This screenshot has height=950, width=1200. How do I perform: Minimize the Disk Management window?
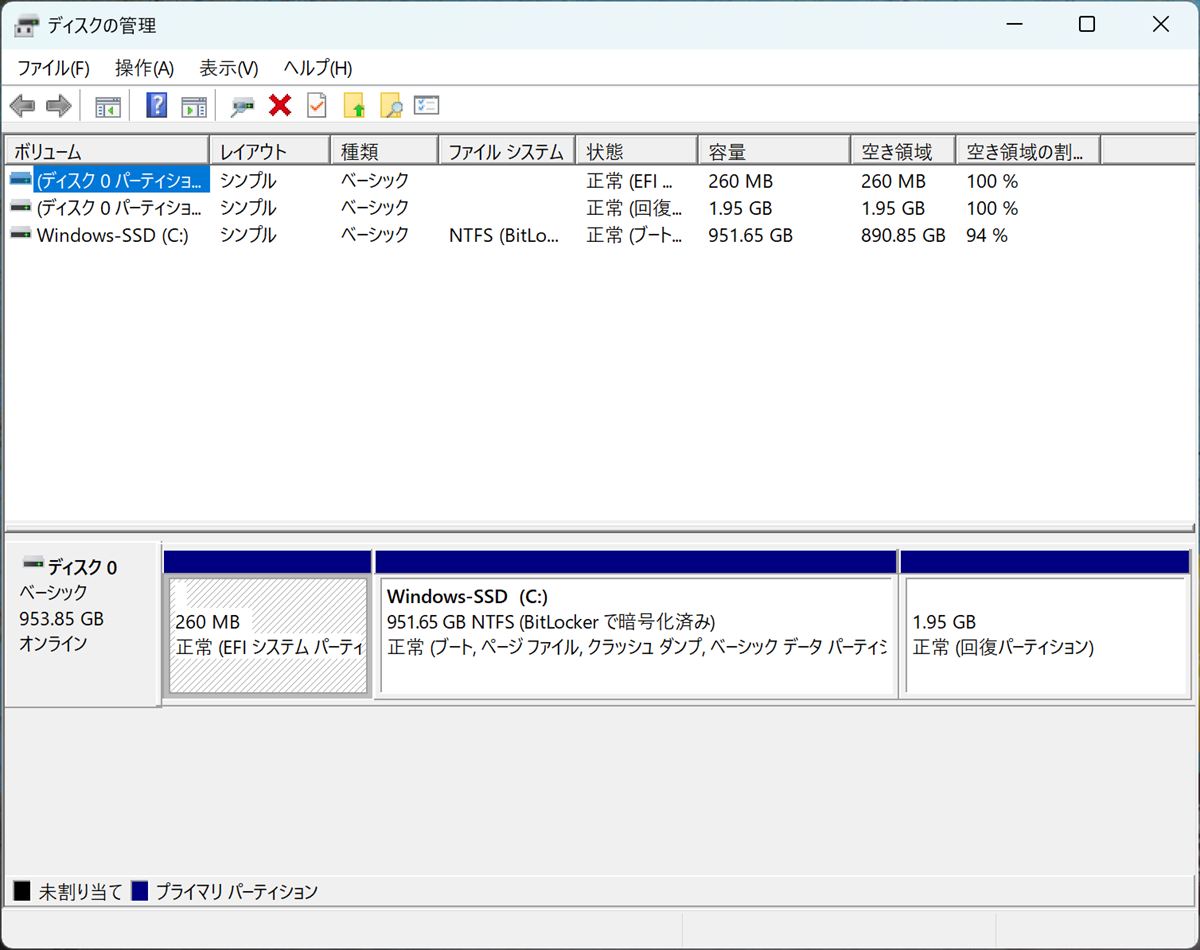click(x=1013, y=25)
